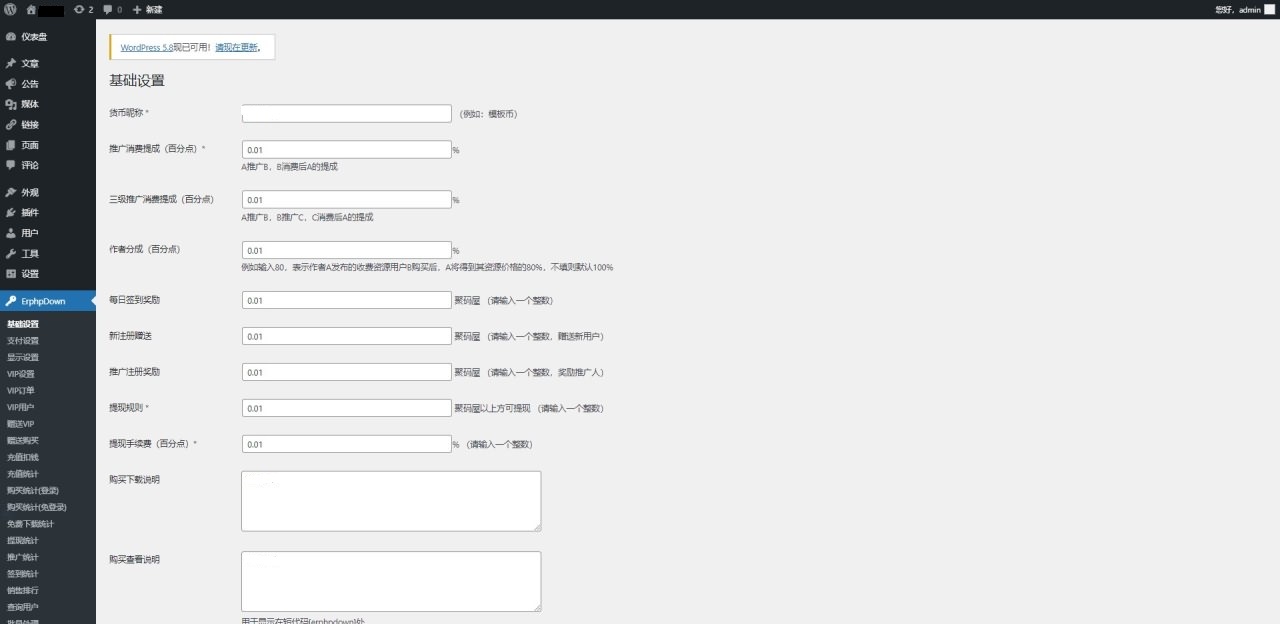Open 查询用户 submenu

(x=23, y=607)
